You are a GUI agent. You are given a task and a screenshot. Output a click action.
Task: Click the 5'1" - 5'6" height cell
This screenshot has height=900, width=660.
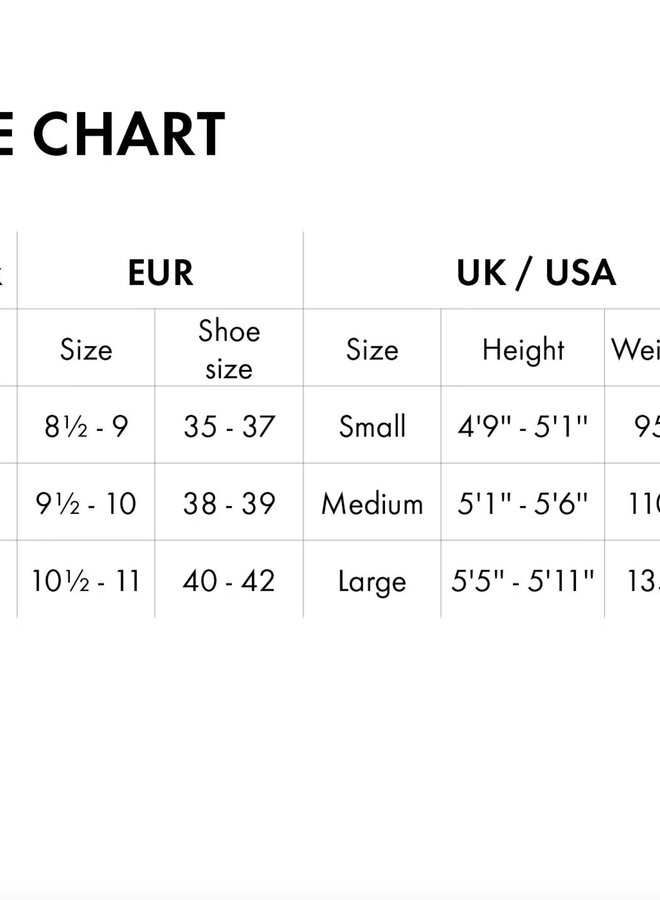[x=523, y=504]
